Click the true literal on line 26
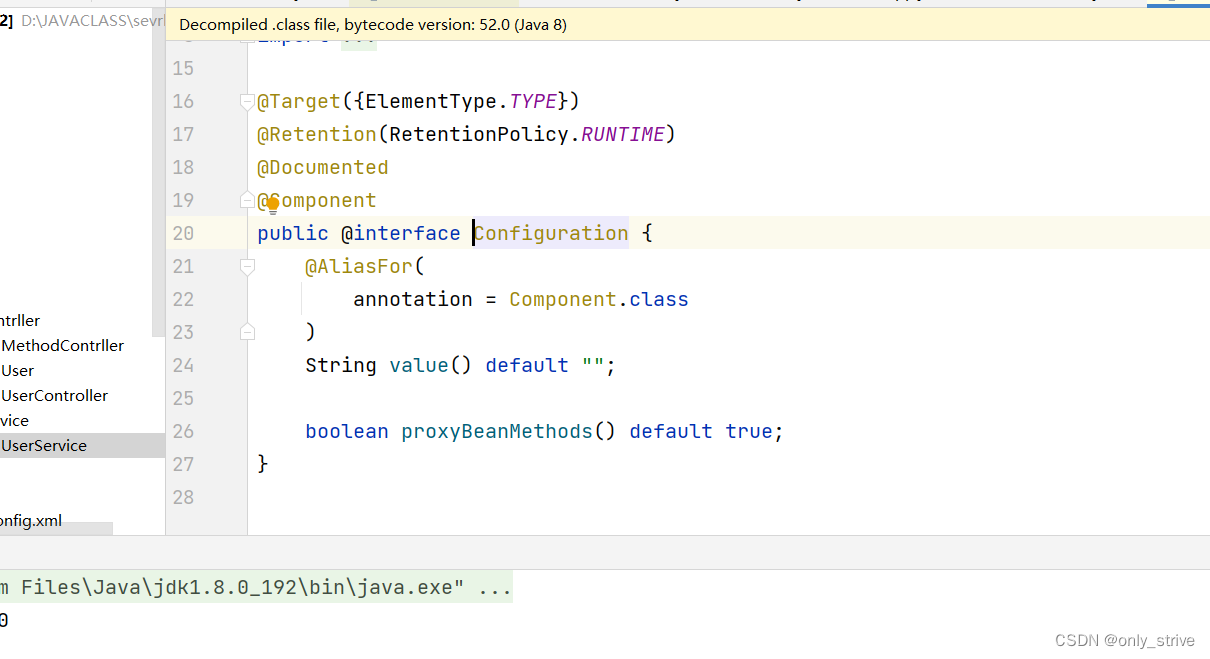Screen dimensions: 1210x659 pos(749,431)
